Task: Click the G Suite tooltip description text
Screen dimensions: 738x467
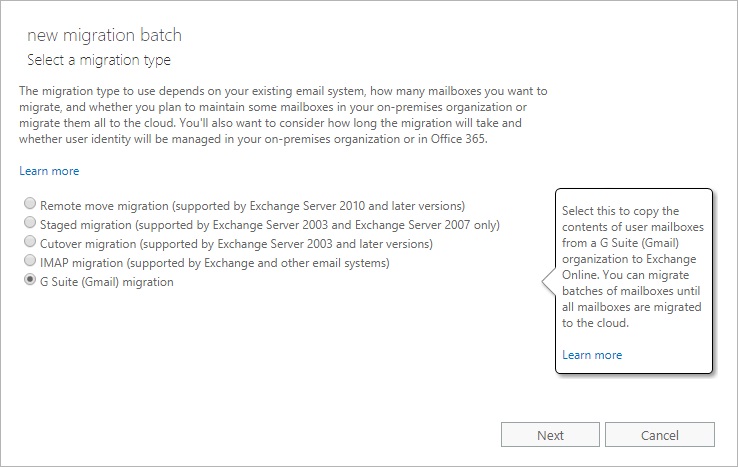Action: [632, 267]
